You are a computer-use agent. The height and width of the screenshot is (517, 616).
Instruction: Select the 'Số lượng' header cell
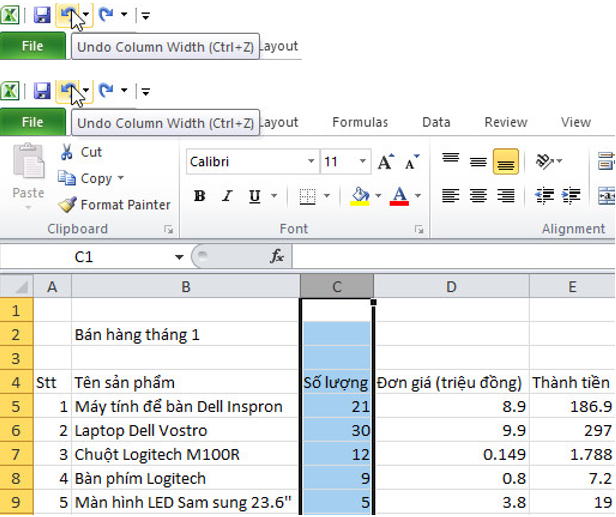coord(336,382)
